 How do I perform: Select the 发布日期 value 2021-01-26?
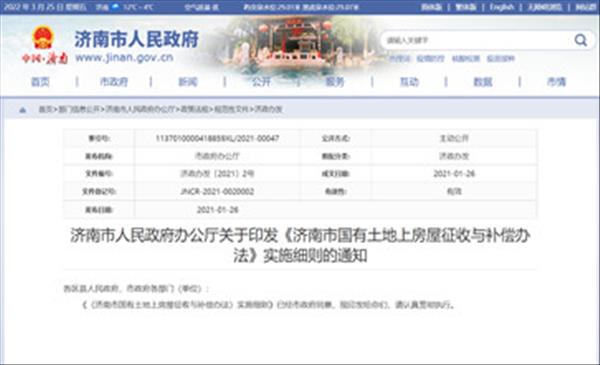tap(217, 210)
